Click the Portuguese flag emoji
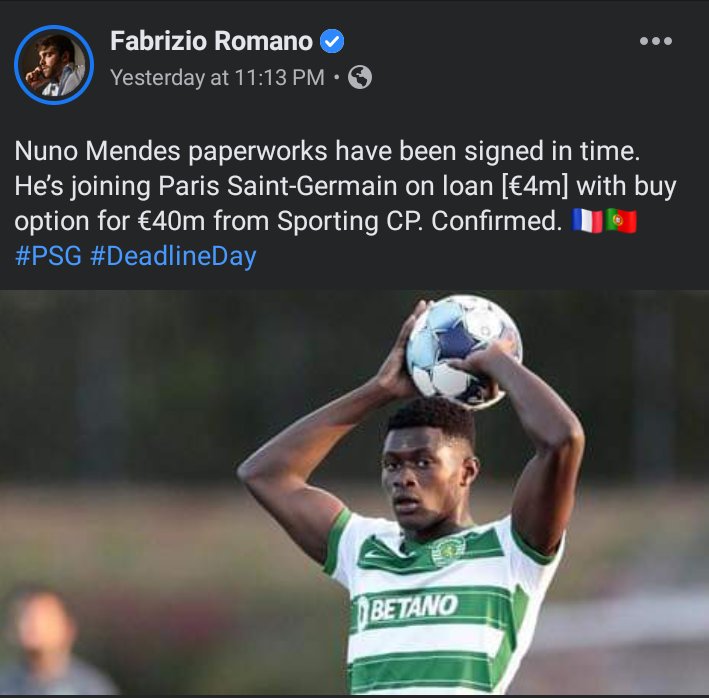 pyautogui.click(x=621, y=221)
